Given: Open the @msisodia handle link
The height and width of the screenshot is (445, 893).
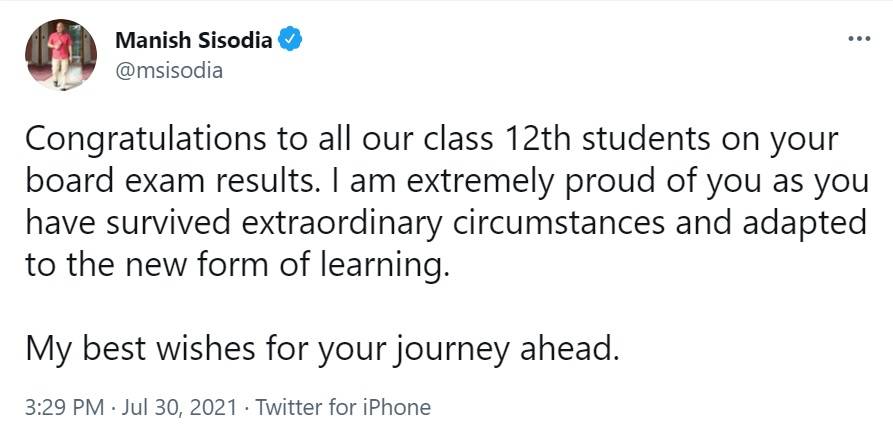Looking at the screenshot, I should coord(169,70).
